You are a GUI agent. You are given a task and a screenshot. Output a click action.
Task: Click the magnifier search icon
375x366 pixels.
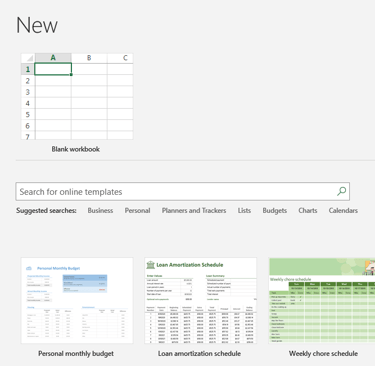coord(341,191)
